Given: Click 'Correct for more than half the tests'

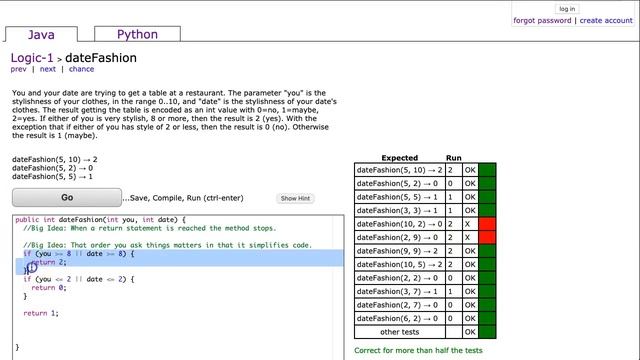Looking at the screenshot, I should coord(418,350).
